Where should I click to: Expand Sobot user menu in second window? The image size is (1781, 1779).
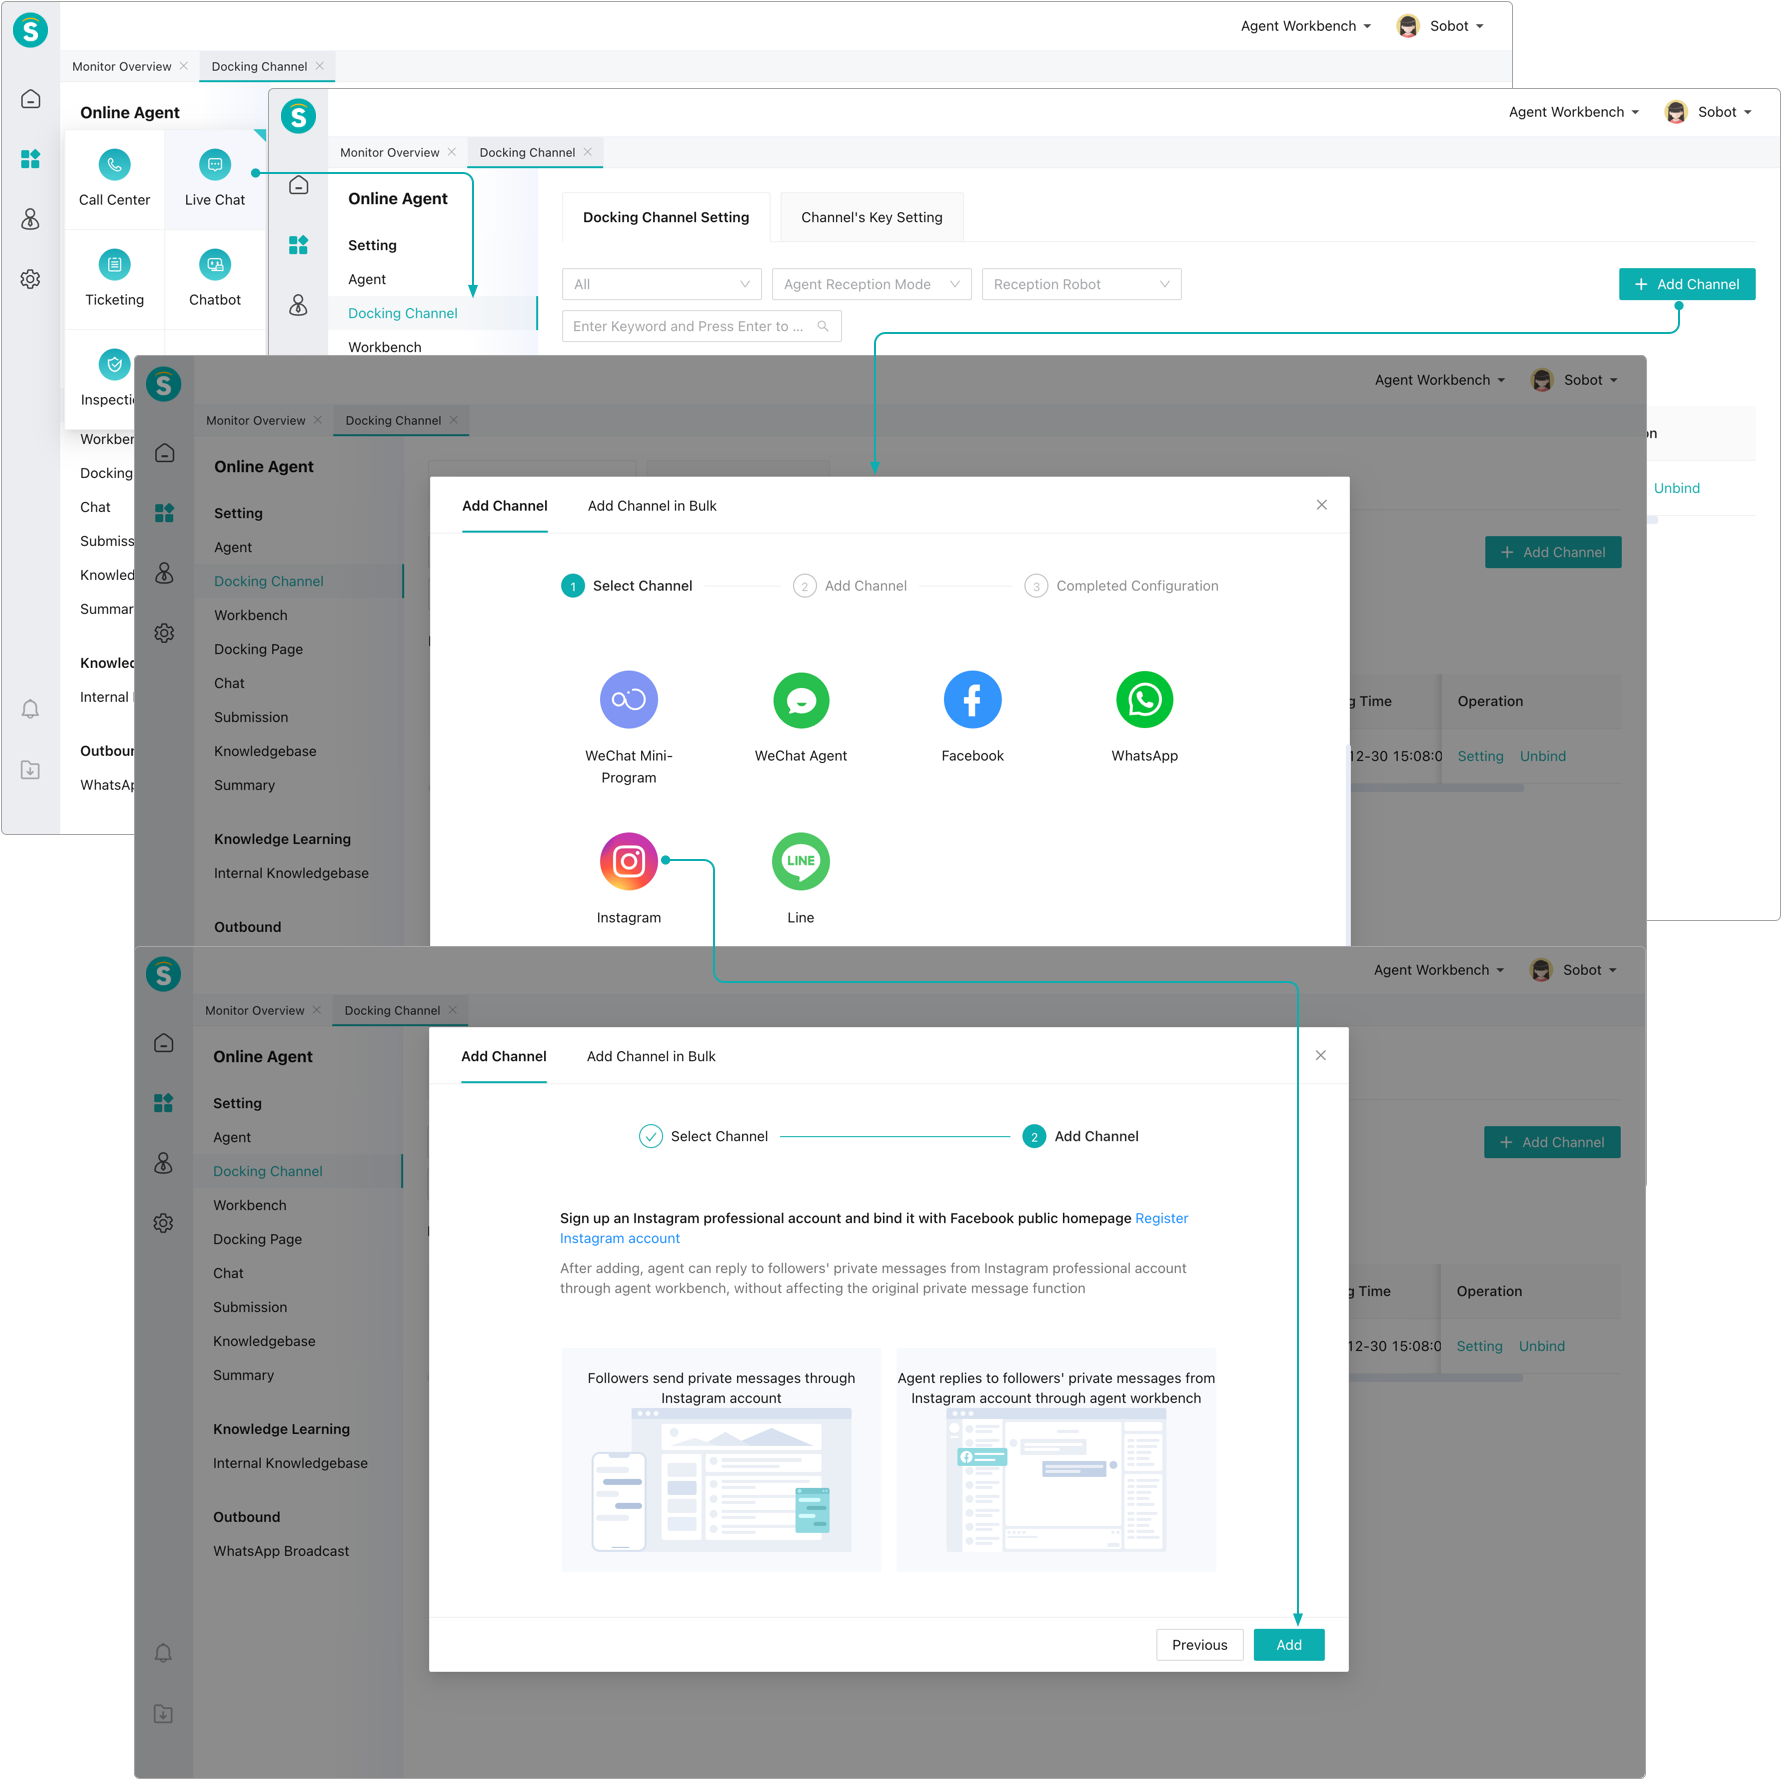coord(1708,112)
